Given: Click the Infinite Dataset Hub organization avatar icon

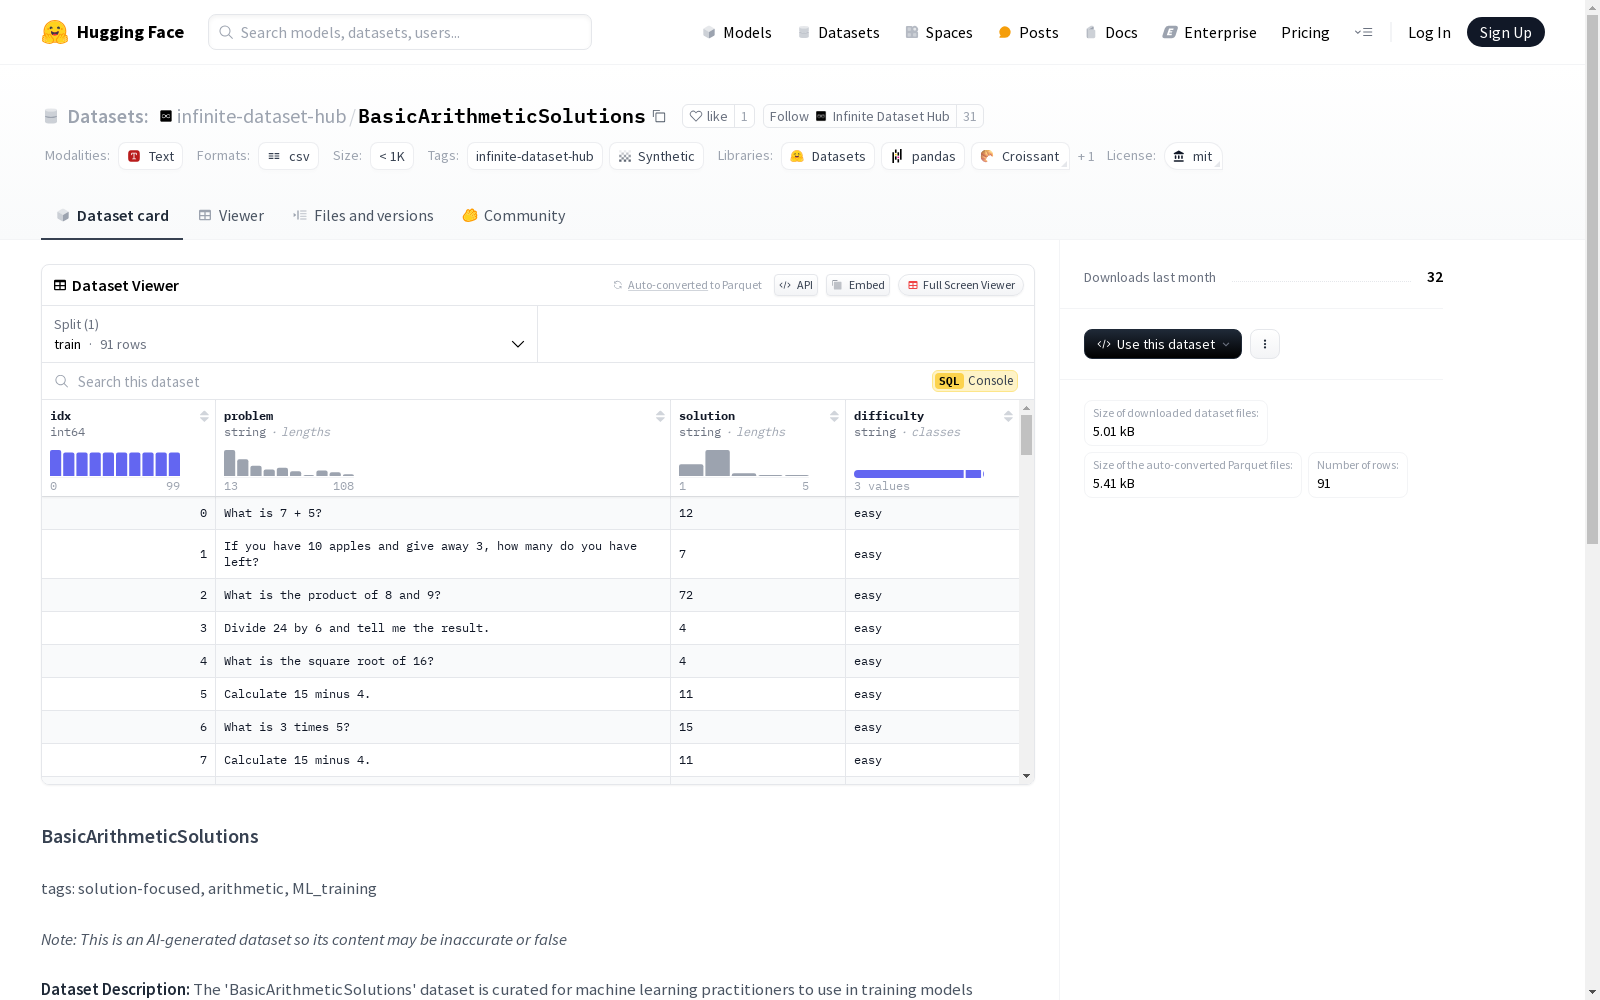Looking at the screenshot, I should 821,116.
